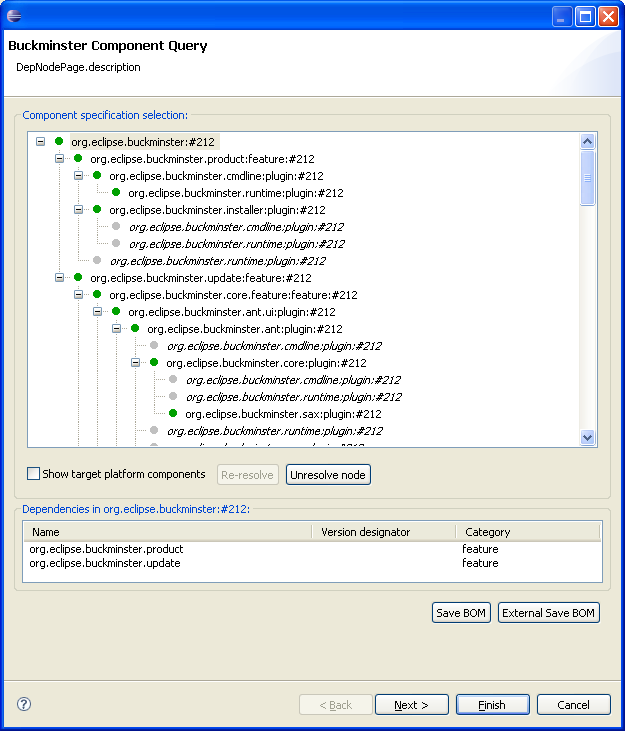The width and height of the screenshot is (625, 731).
Task: Select the org.eclipse.buckminster.update dependency row
Action: coord(312,563)
